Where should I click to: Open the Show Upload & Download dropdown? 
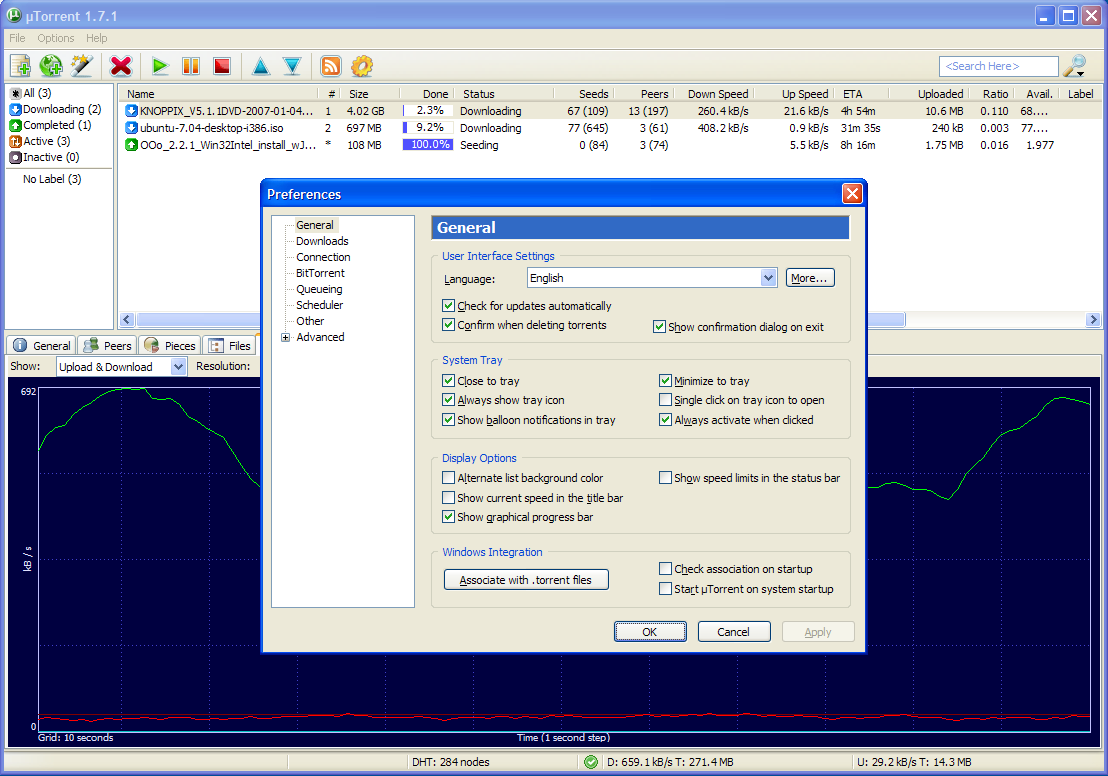click(122, 367)
